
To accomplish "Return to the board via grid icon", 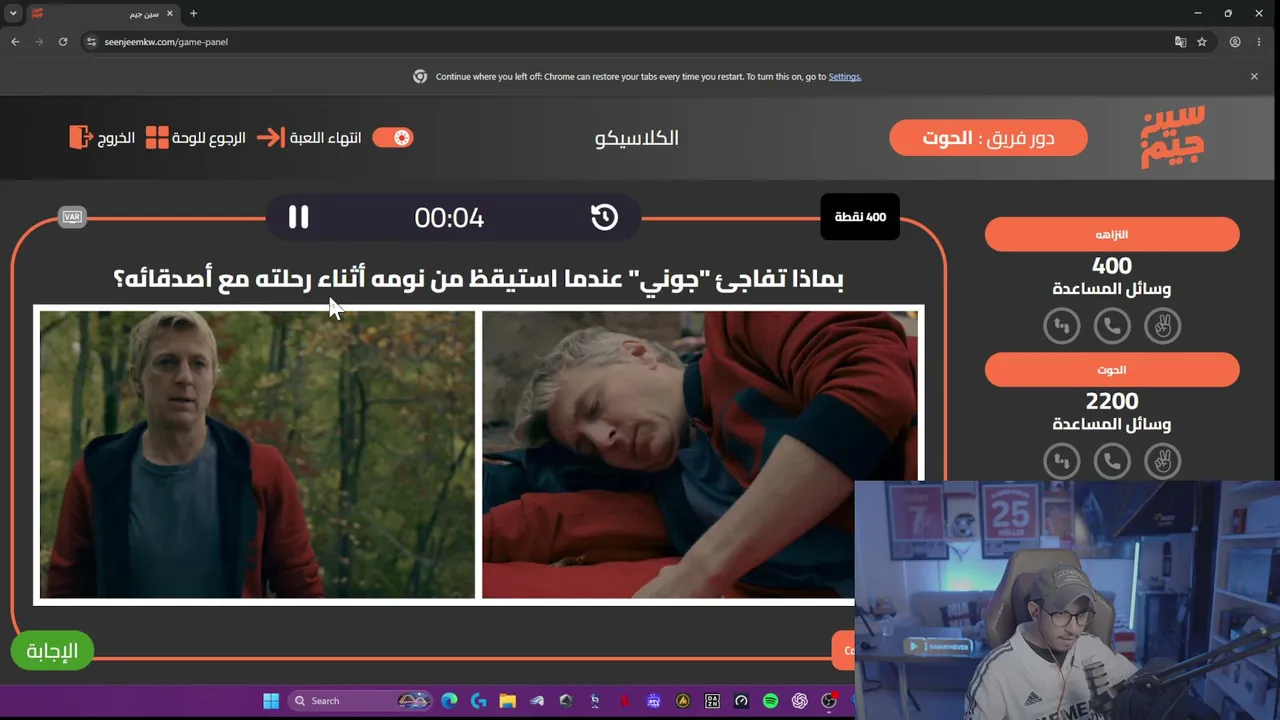I will [x=157, y=137].
